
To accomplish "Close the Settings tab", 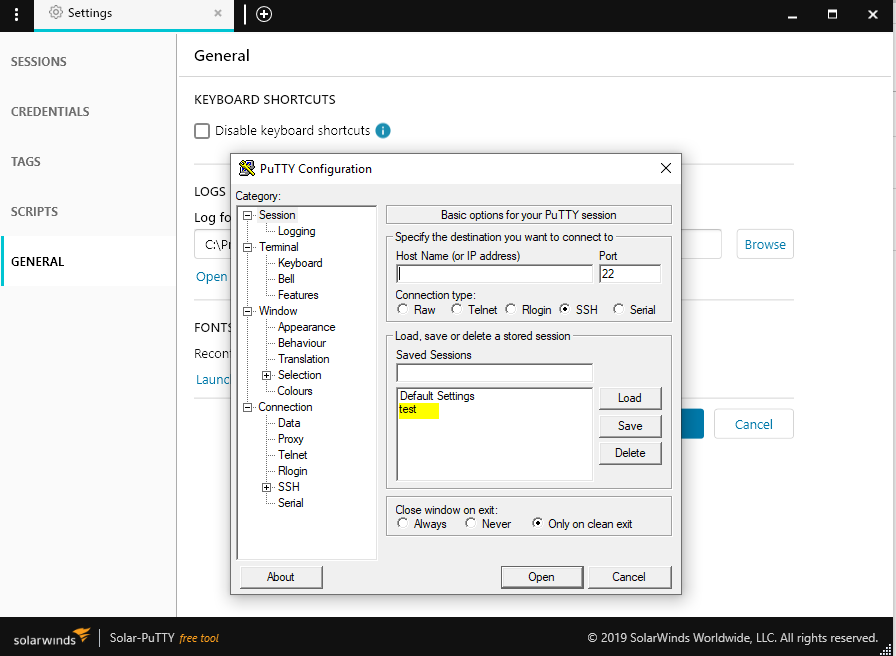I will tap(218, 13).
